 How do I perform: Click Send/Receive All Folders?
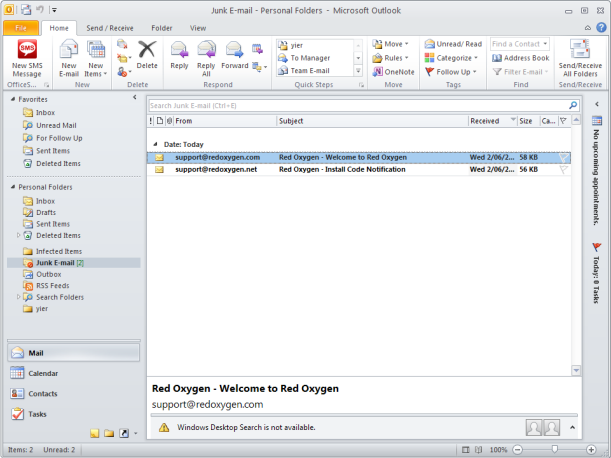[x=580, y=58]
